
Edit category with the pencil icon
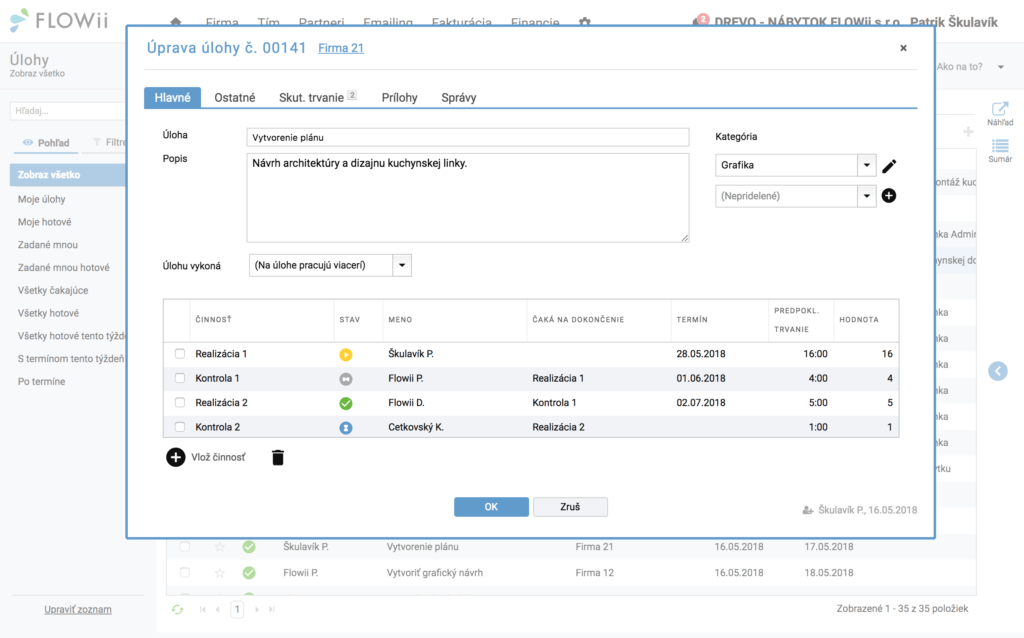click(x=889, y=166)
